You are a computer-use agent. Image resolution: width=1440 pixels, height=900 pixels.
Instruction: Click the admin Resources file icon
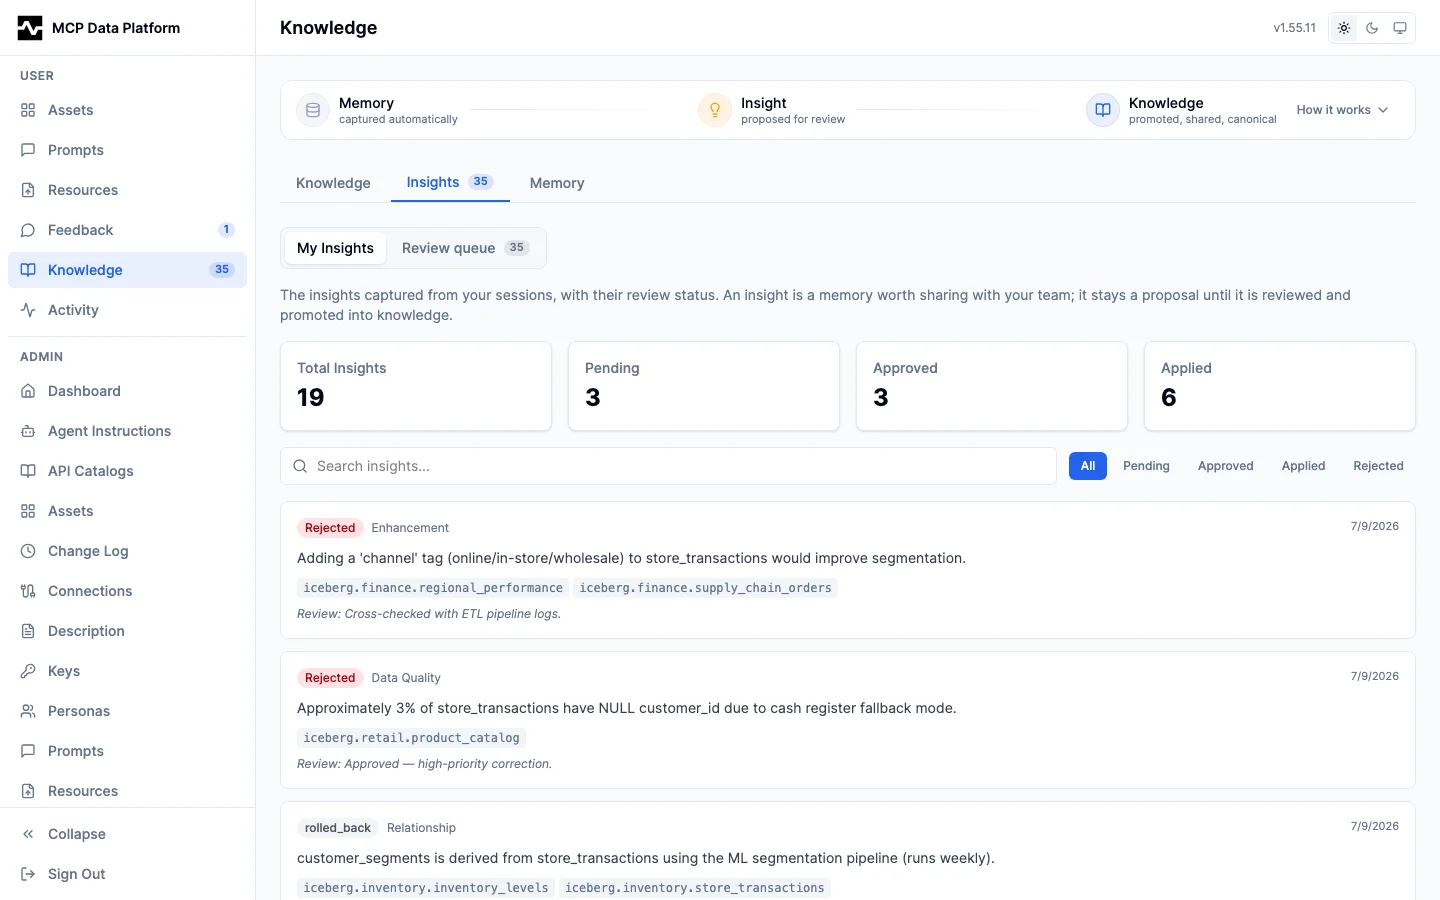[x=28, y=791]
